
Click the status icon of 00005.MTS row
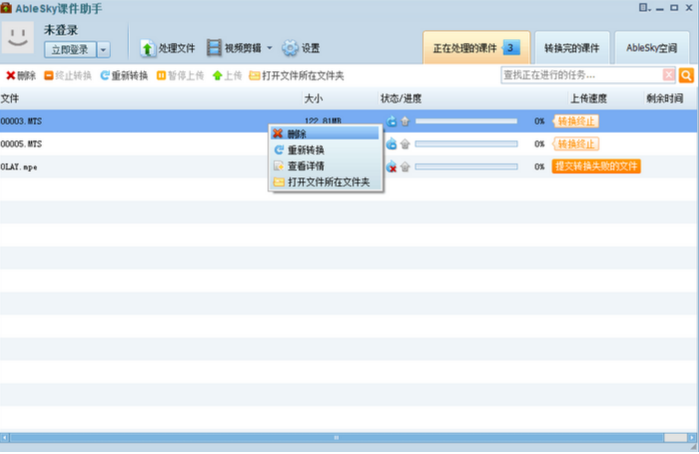[391, 144]
